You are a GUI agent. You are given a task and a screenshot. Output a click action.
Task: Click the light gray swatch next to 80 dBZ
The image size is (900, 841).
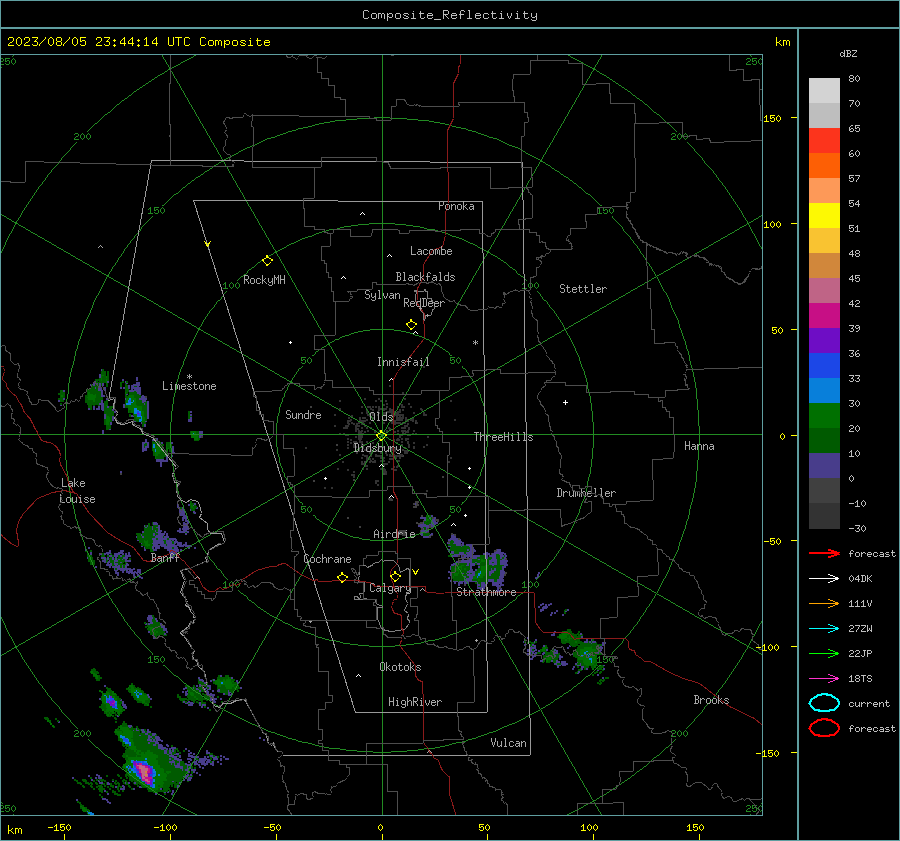824,90
